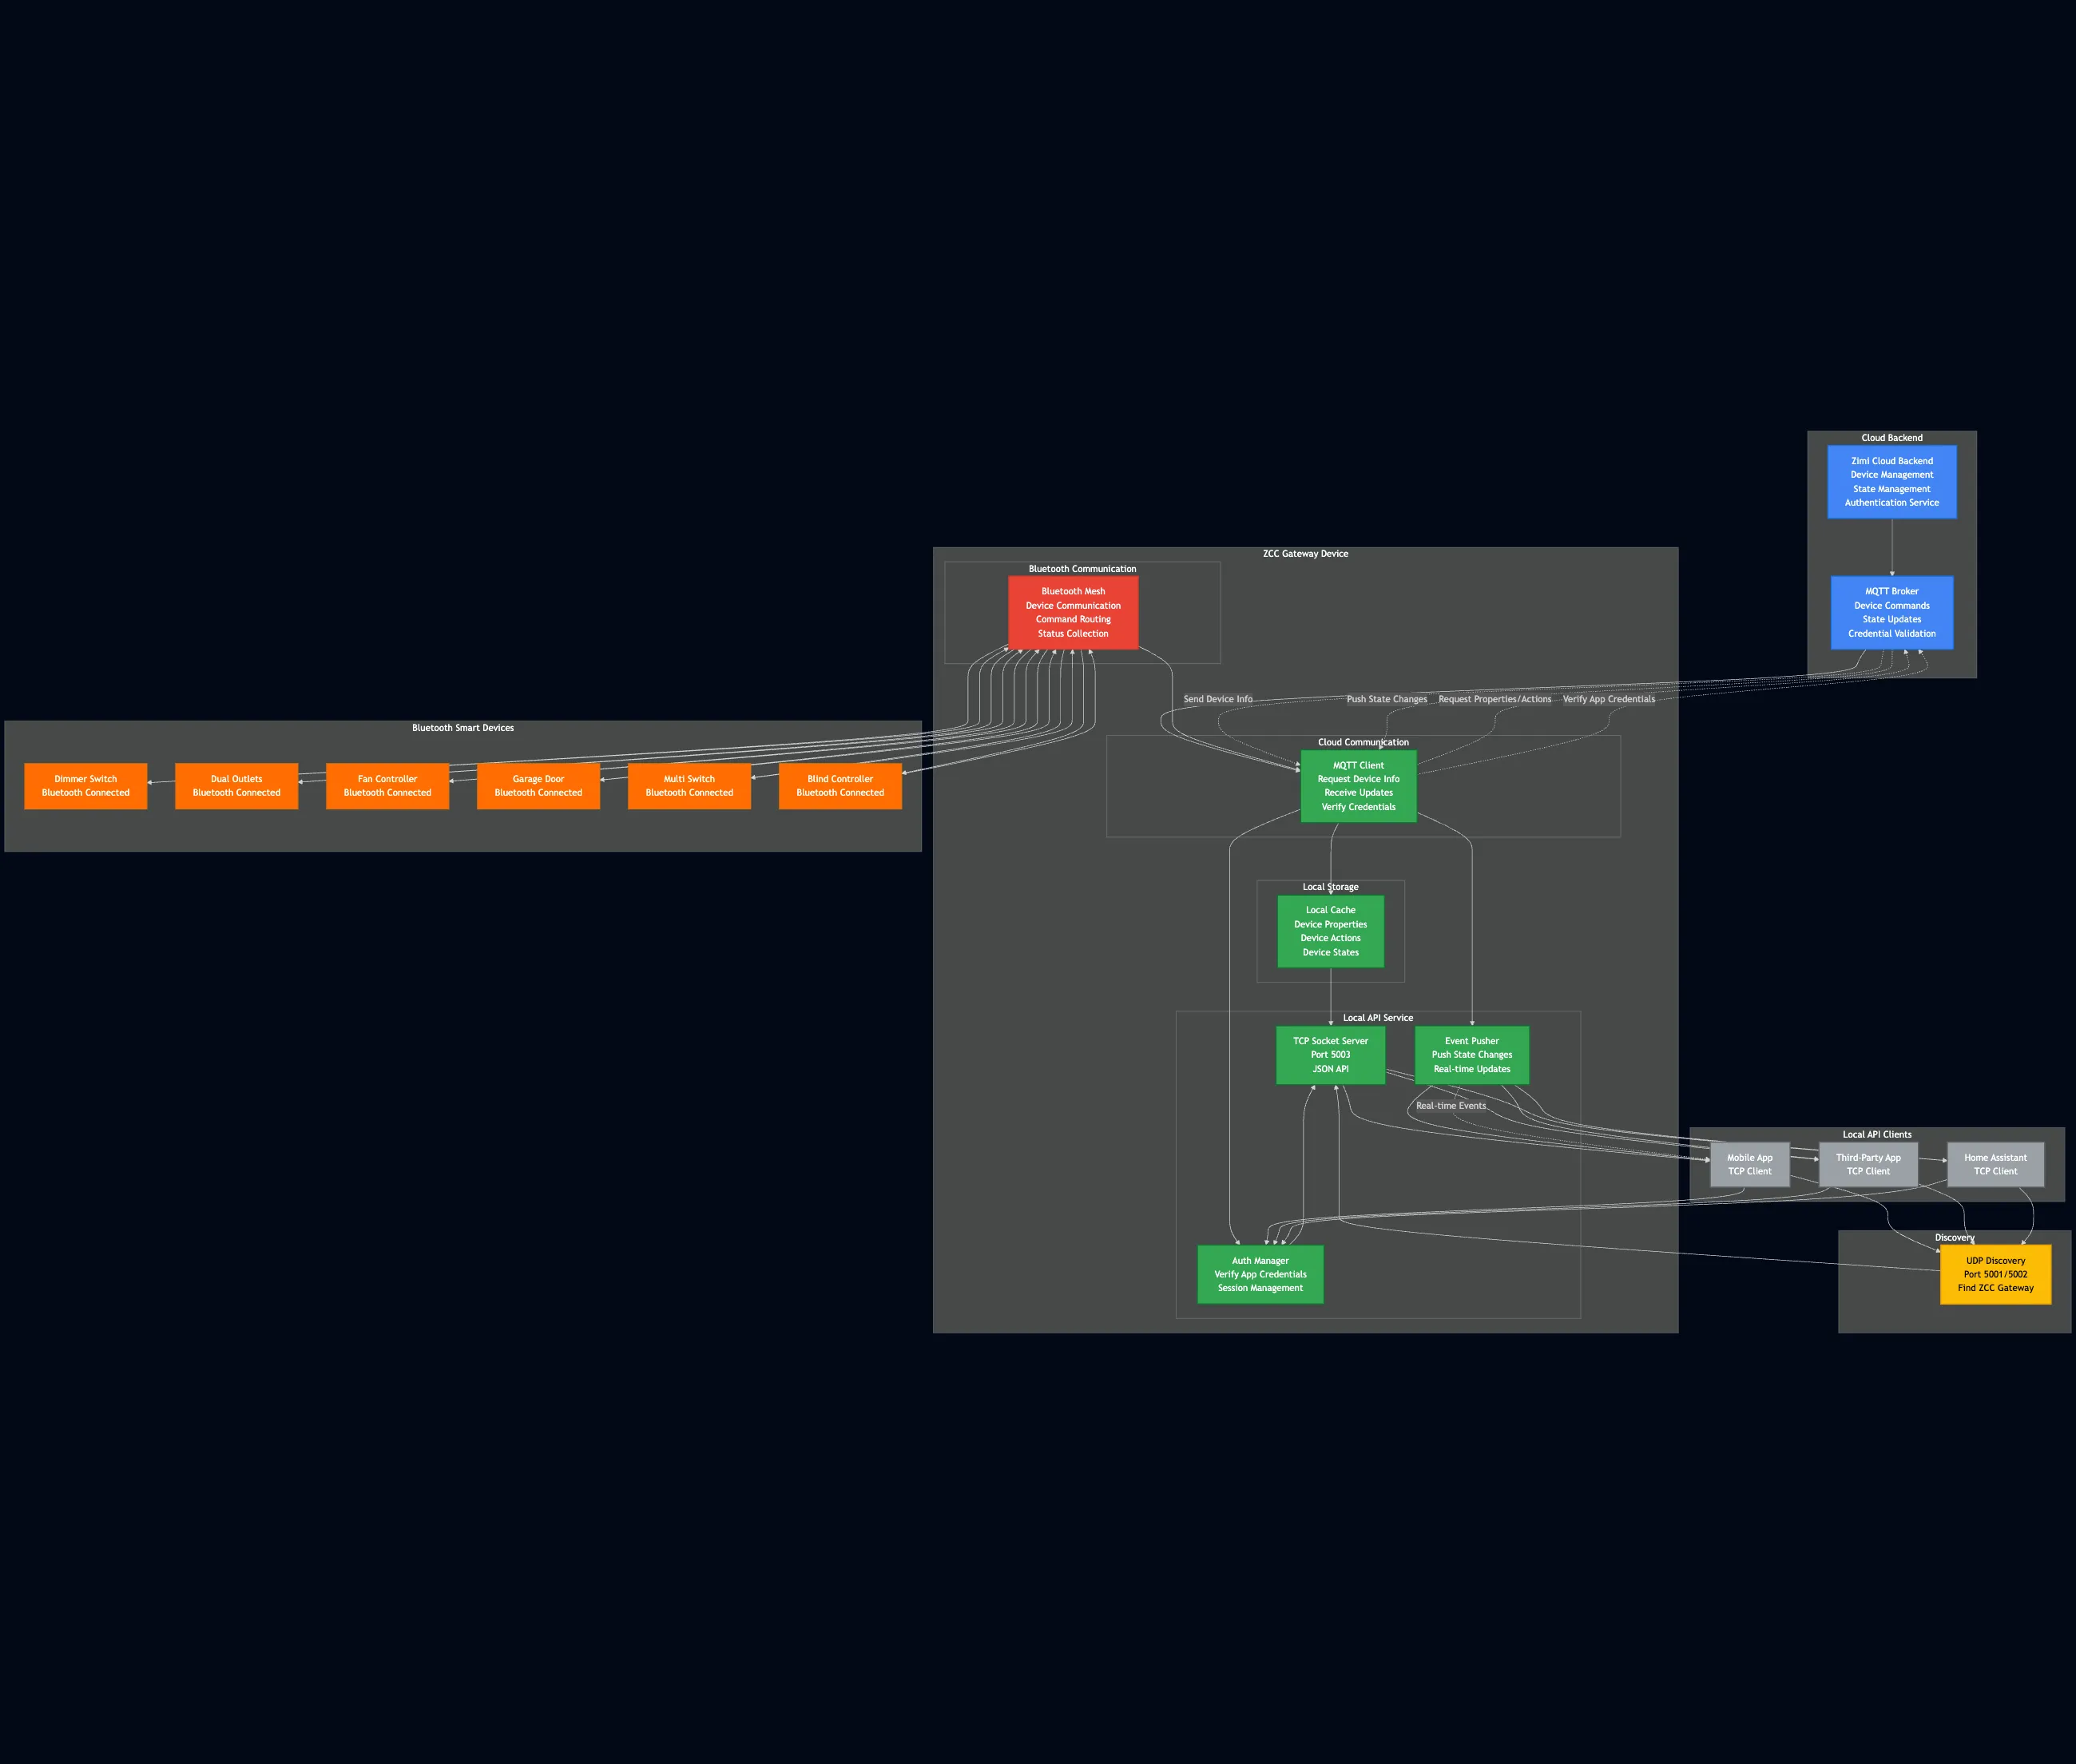Select the Third-Party App TCP Client node
This screenshot has width=2076, height=1764.
[1868, 1163]
